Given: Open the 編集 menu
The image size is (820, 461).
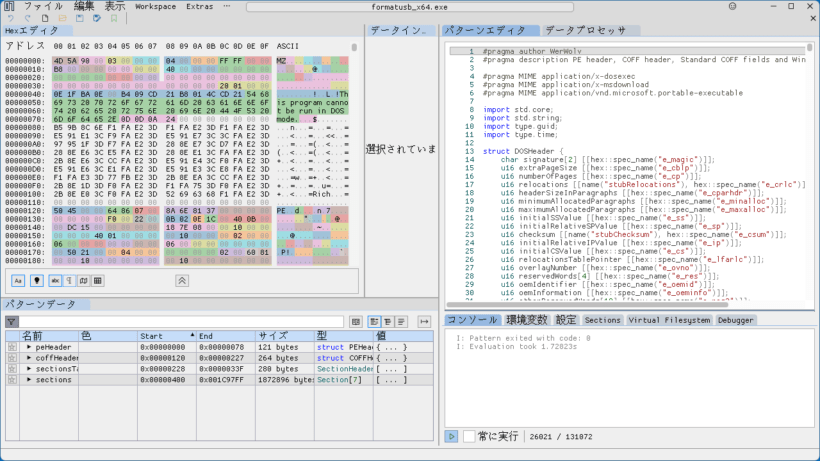Looking at the screenshot, I should [x=84, y=7].
